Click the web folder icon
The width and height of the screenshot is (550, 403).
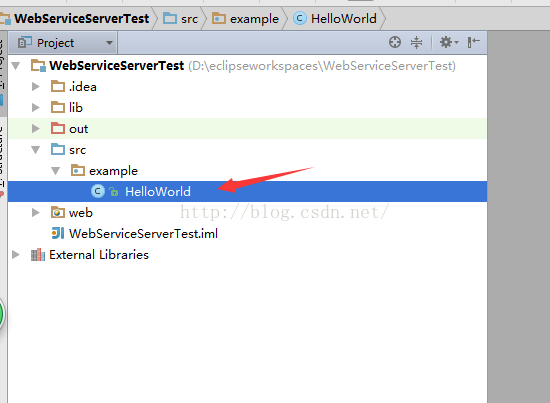[58, 213]
